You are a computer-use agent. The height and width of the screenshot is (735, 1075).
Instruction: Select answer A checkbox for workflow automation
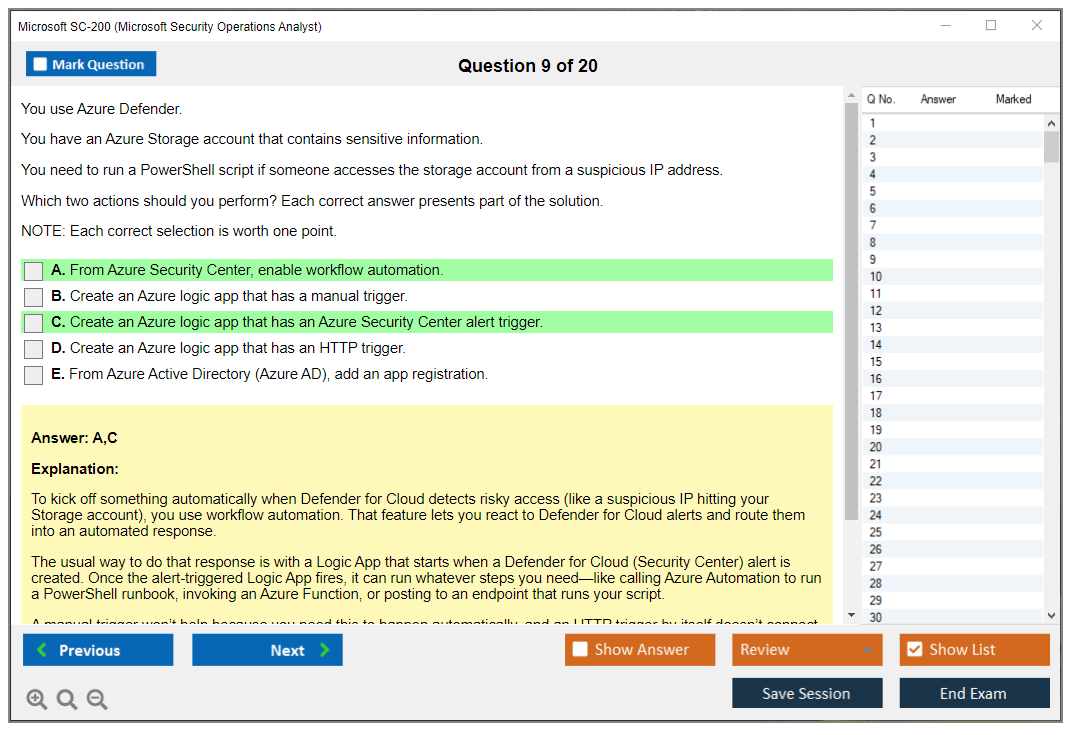point(34,271)
